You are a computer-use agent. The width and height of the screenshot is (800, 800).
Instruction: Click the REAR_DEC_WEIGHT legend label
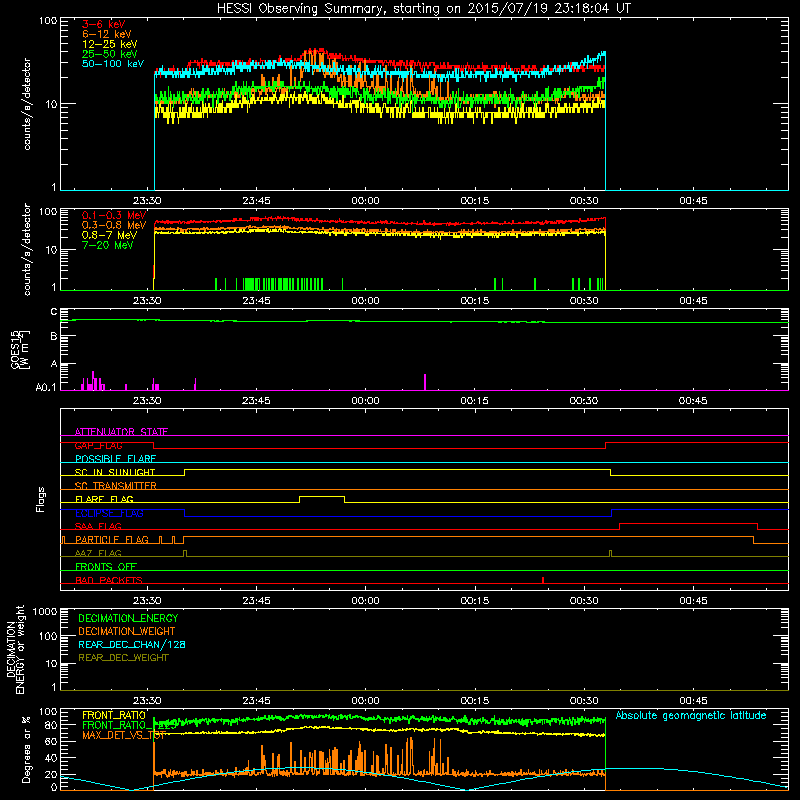pyautogui.click(x=123, y=658)
